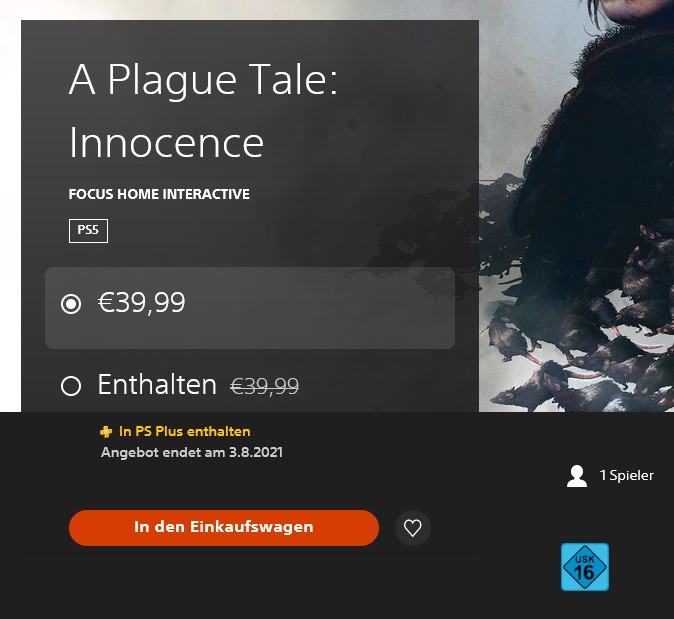Click the crossed-out €39,99 price

pos(264,386)
